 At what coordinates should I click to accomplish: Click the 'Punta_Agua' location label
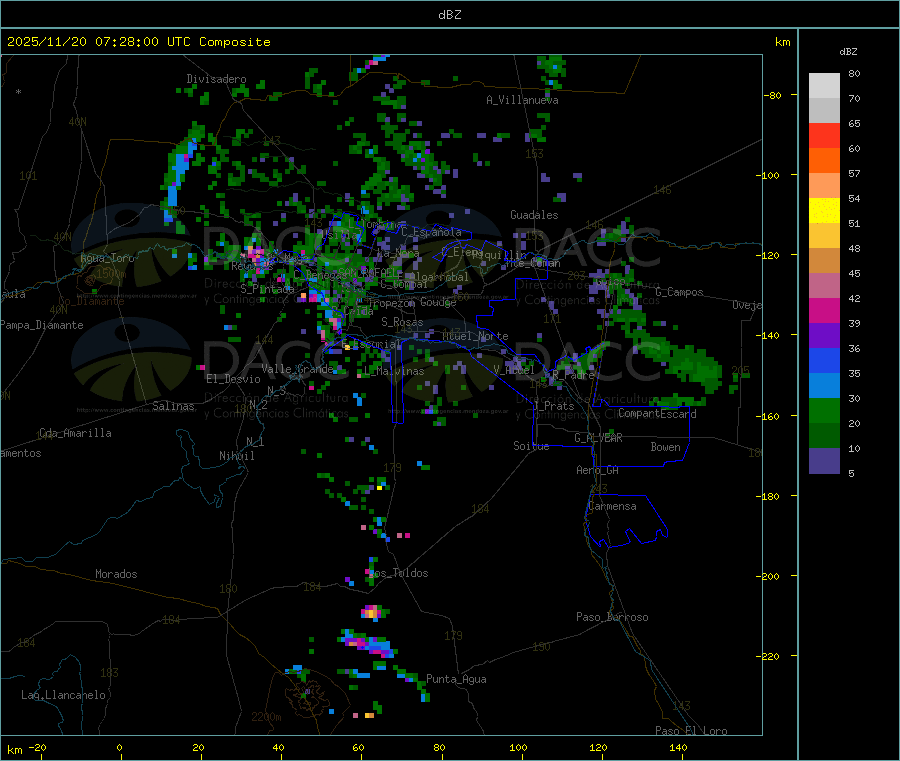tap(456, 679)
